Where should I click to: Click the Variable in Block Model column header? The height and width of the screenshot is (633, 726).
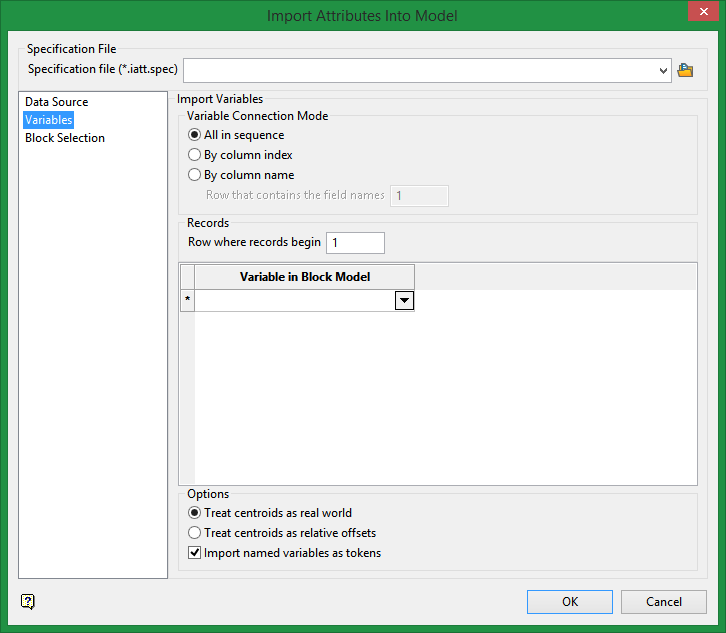[x=304, y=277]
